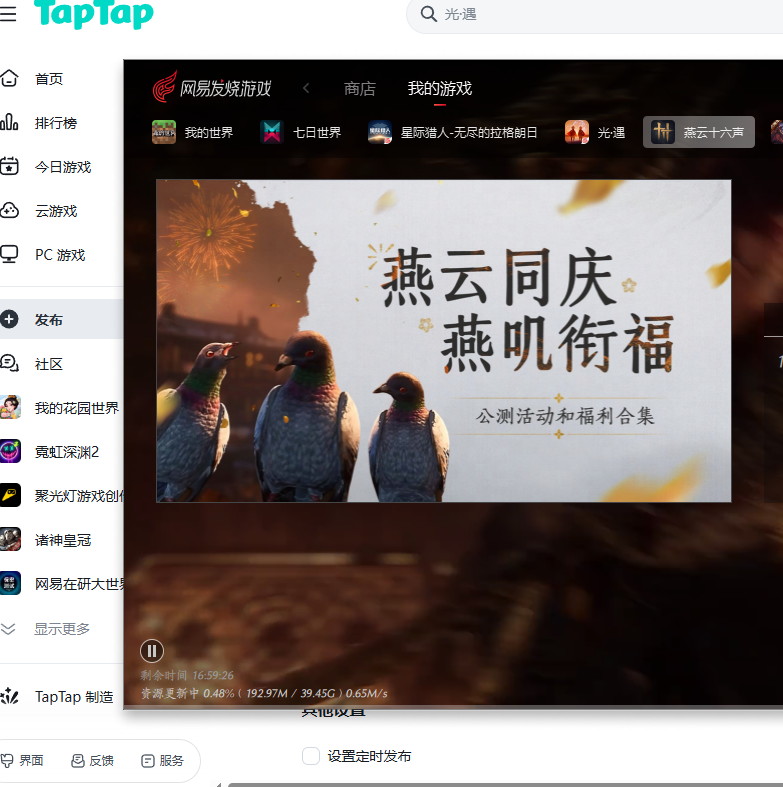Click the PC monitor icon
Screen dimensions: 783x787
10,254
